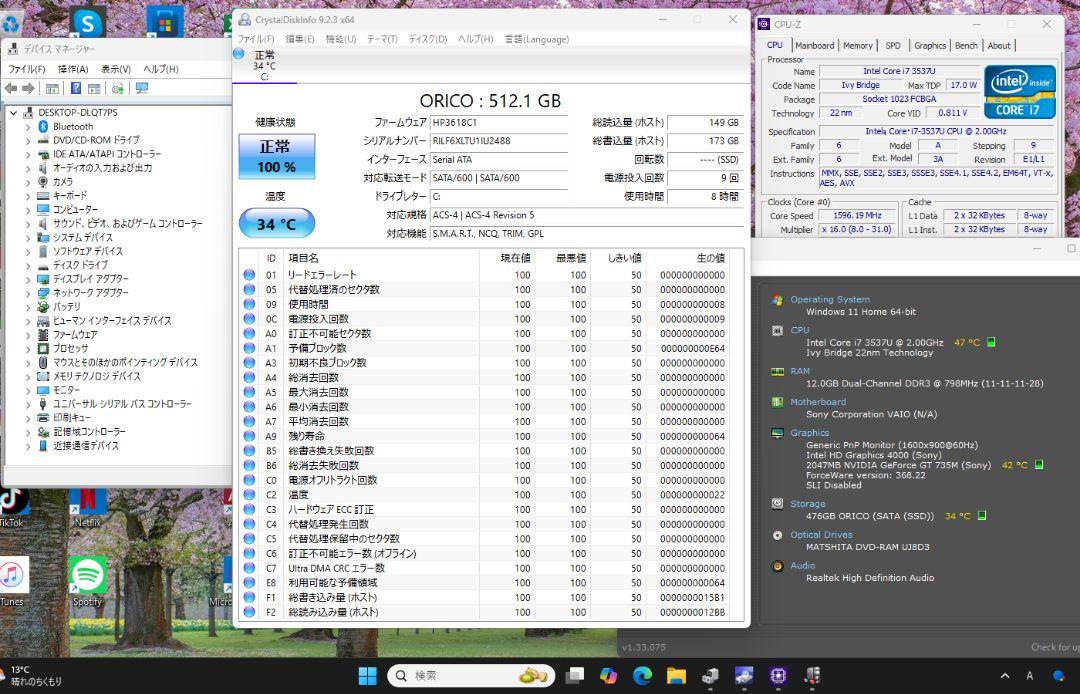Toggle the console tree icon in Device Manager
The height and width of the screenshot is (694, 1080).
[52, 88]
